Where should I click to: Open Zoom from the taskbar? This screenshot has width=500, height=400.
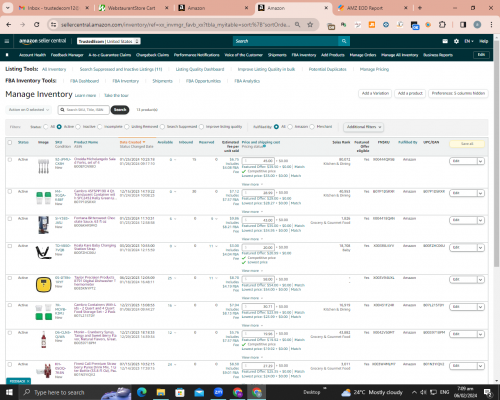pyautogui.click(x=218, y=392)
